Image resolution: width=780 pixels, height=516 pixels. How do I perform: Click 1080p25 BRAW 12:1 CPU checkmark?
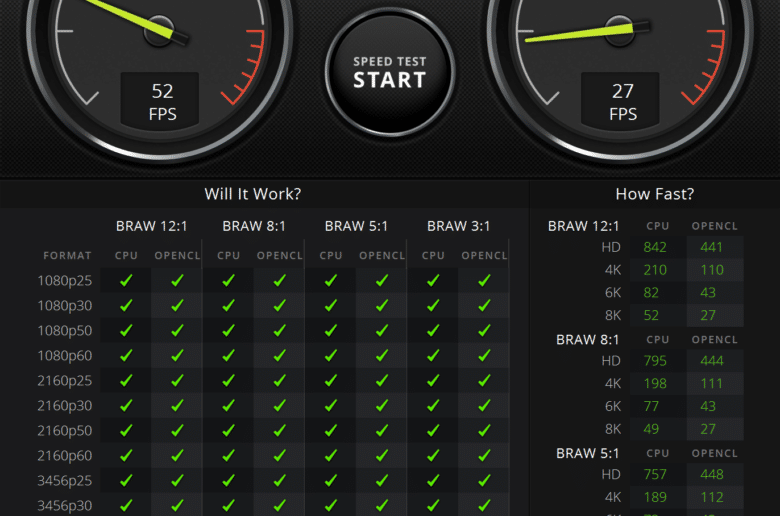pyautogui.click(x=126, y=281)
